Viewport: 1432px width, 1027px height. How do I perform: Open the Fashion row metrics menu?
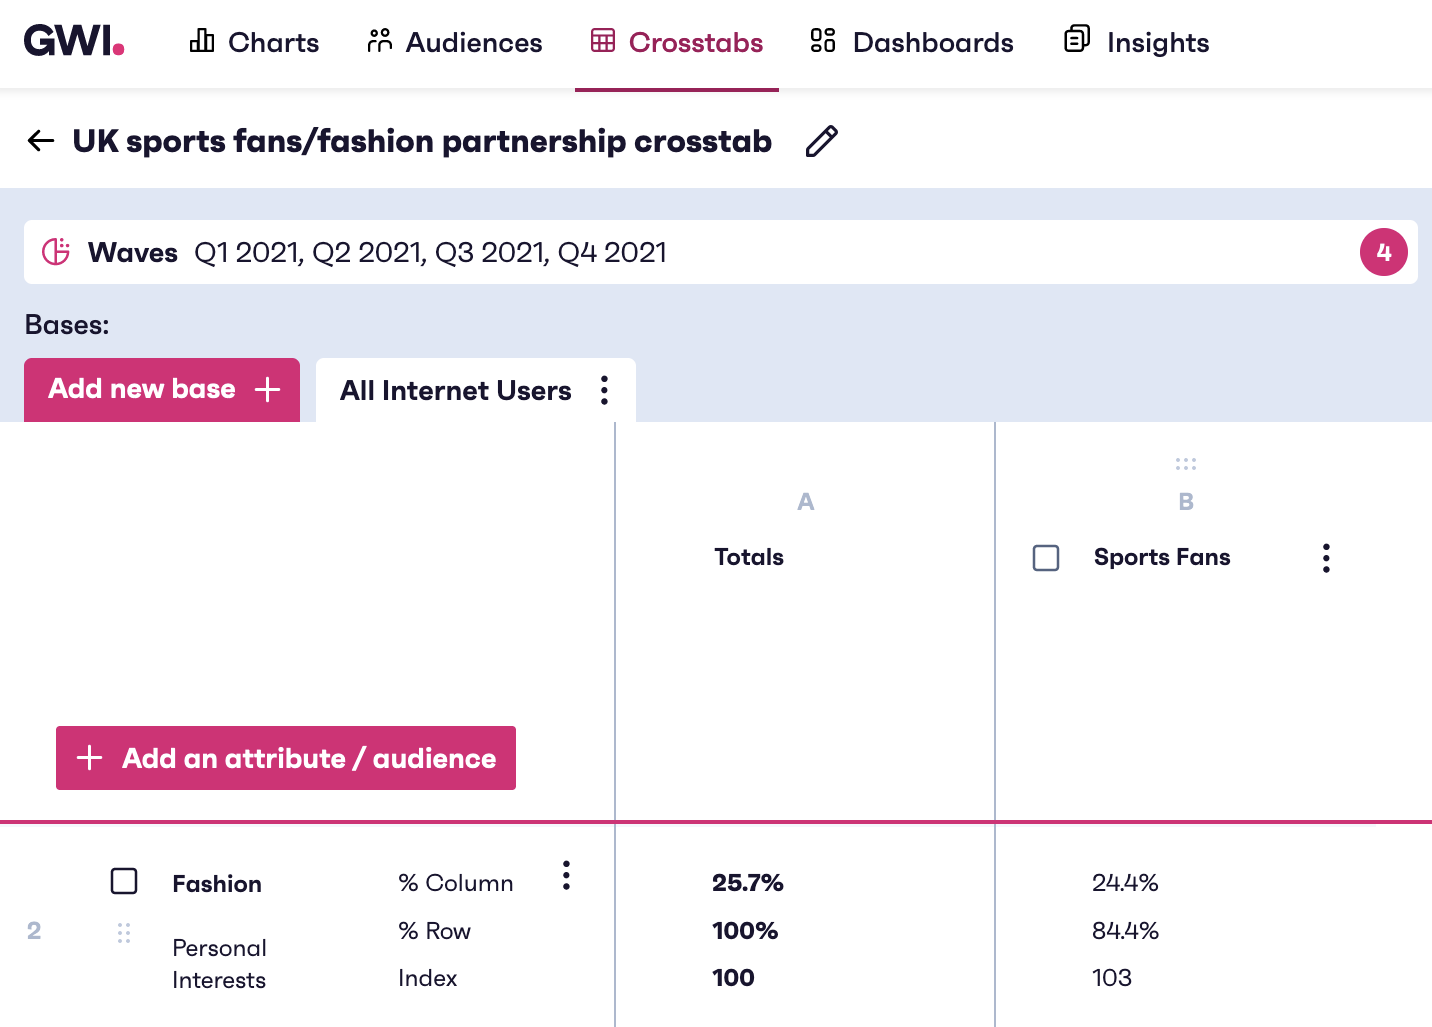pyautogui.click(x=566, y=875)
